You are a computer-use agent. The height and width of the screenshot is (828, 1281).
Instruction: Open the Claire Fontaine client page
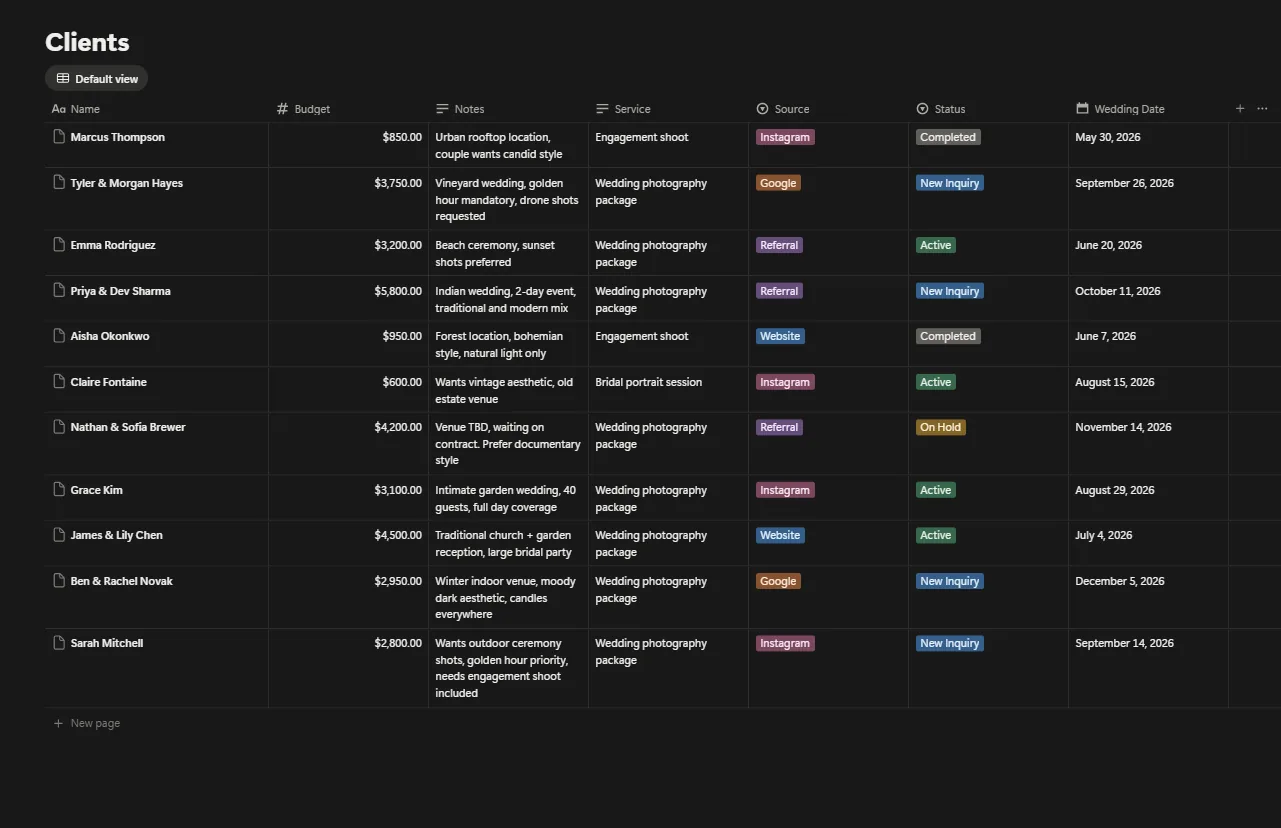pos(108,382)
